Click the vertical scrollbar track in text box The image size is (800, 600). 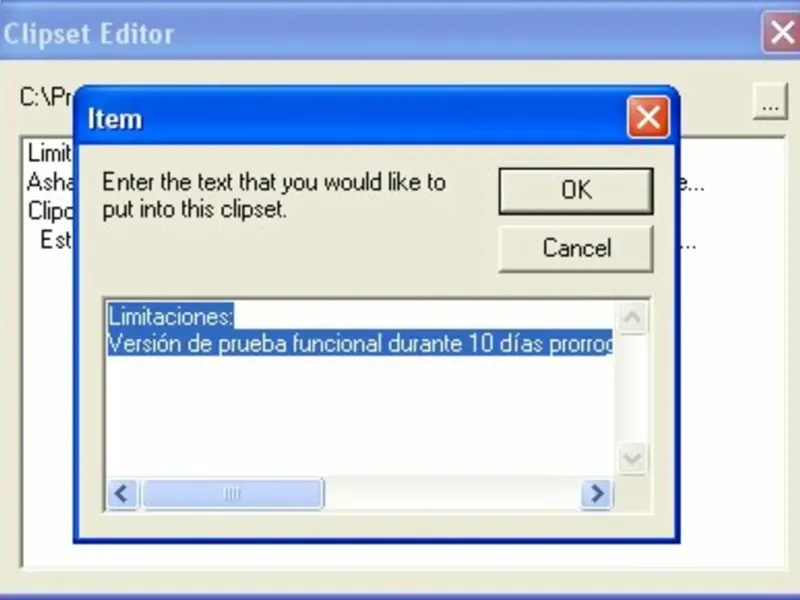tap(632, 388)
